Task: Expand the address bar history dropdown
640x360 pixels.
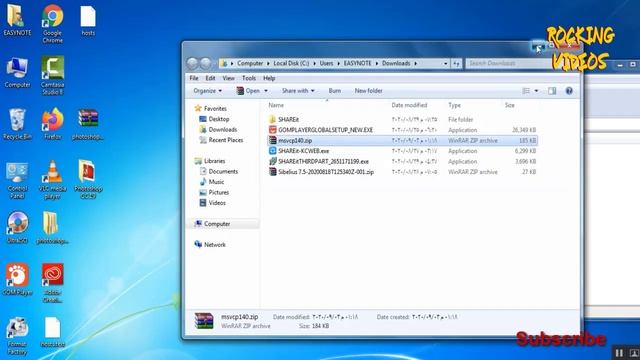Action: (x=445, y=63)
